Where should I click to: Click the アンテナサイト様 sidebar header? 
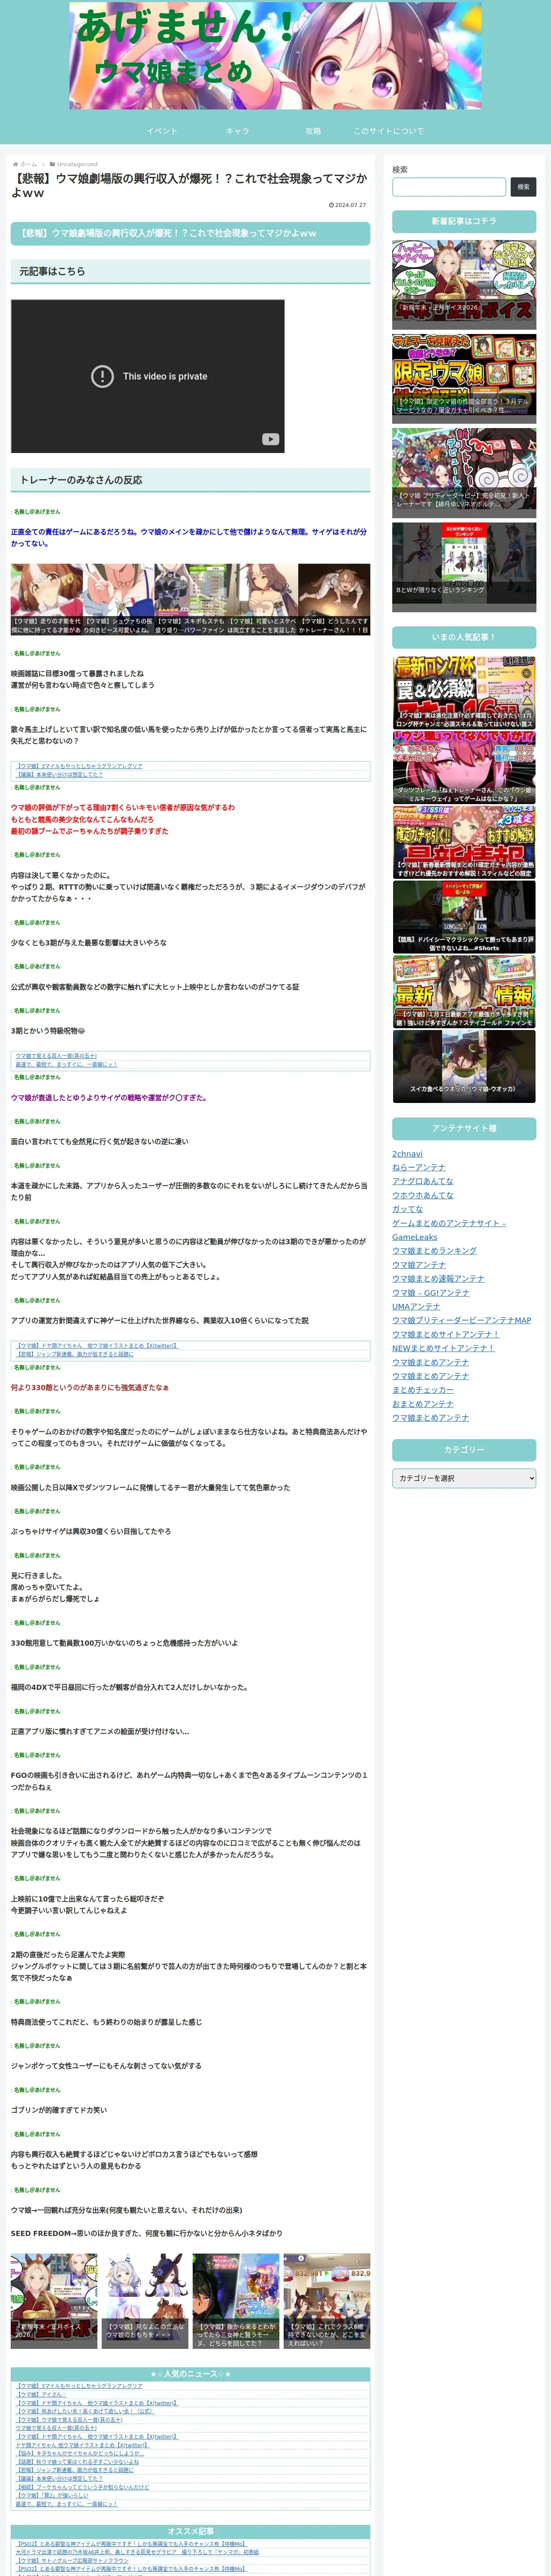464,1129
